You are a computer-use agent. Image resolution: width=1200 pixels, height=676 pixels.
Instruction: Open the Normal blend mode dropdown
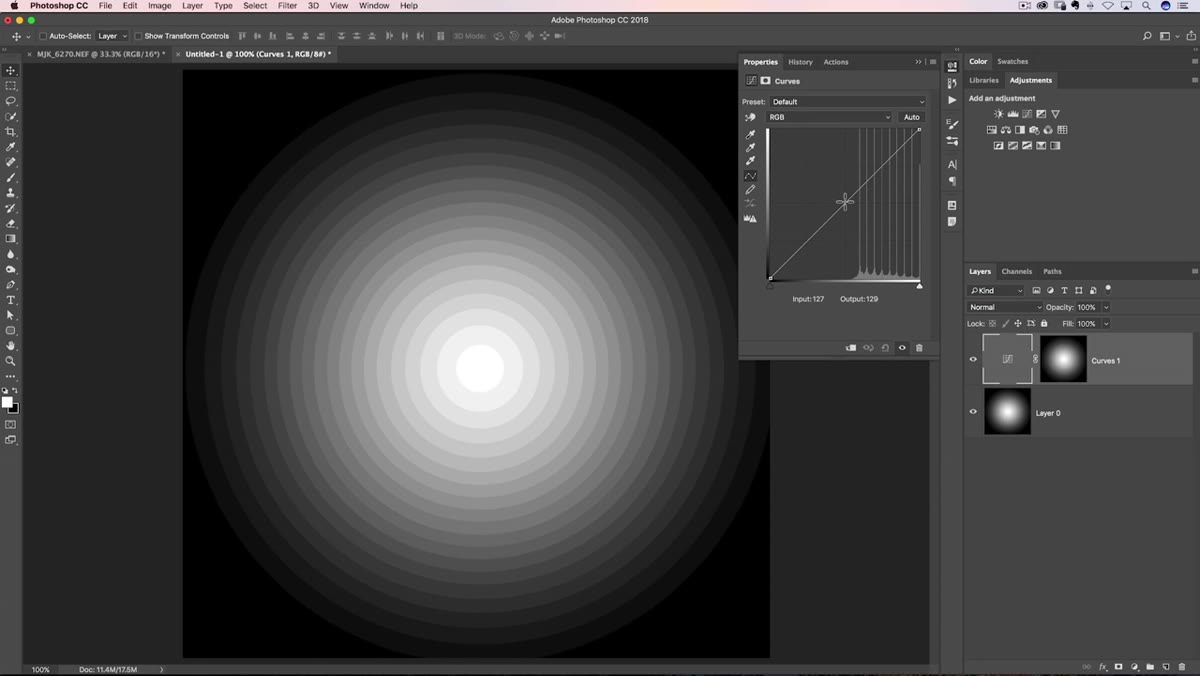pos(1005,307)
